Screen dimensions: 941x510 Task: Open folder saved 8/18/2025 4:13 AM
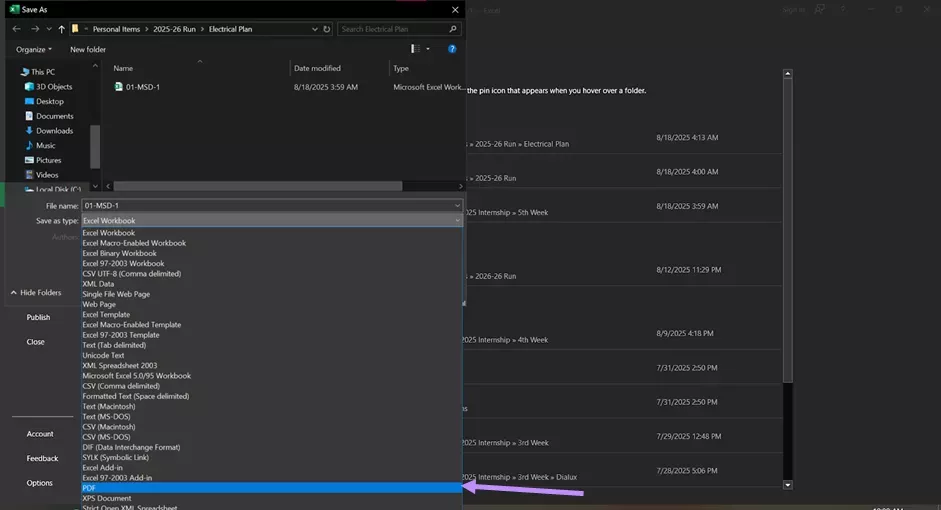624,137
